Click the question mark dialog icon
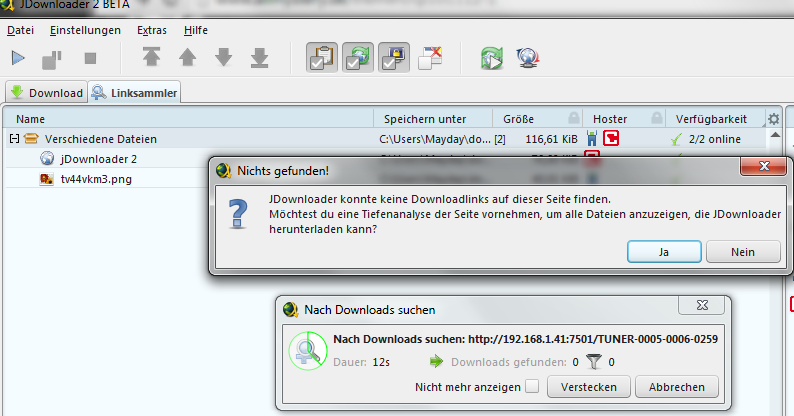794x416 pixels. point(238,214)
